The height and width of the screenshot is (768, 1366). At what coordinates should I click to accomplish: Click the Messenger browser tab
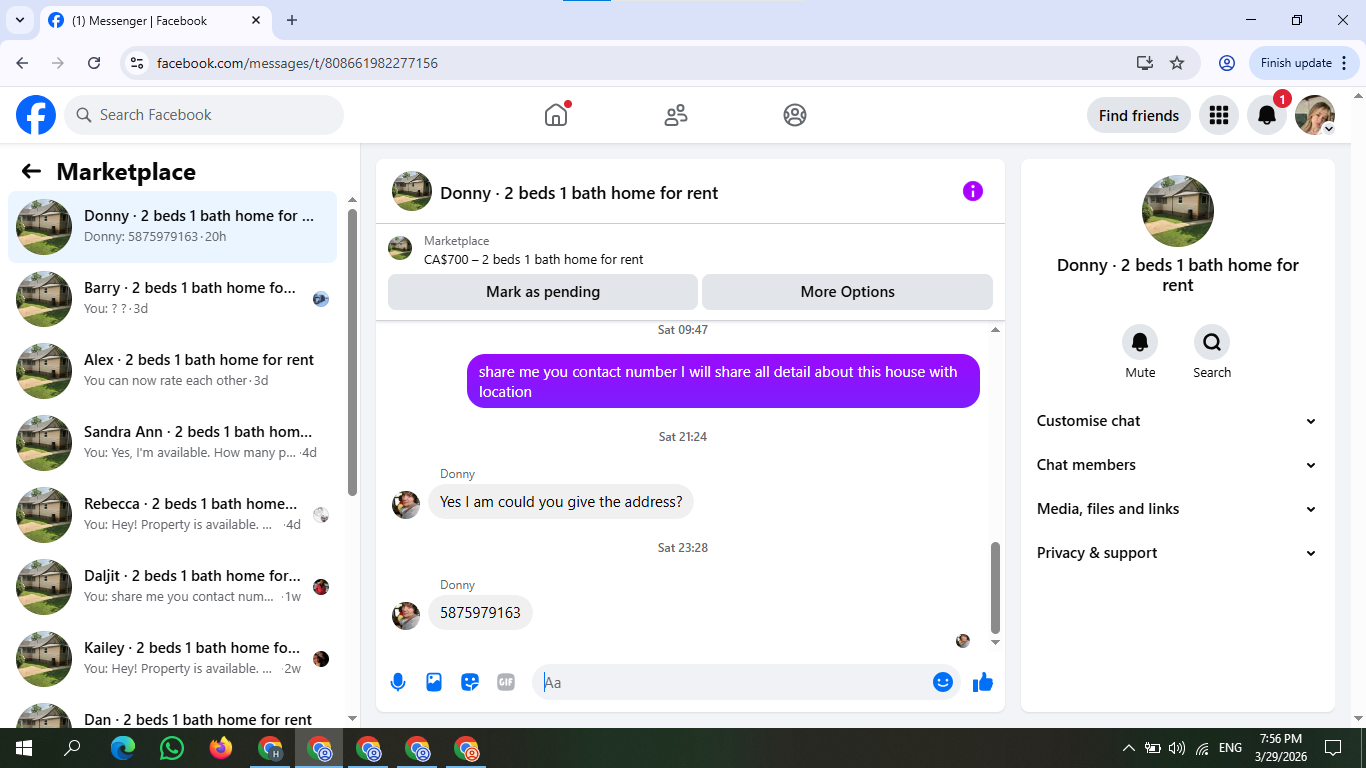click(x=157, y=20)
